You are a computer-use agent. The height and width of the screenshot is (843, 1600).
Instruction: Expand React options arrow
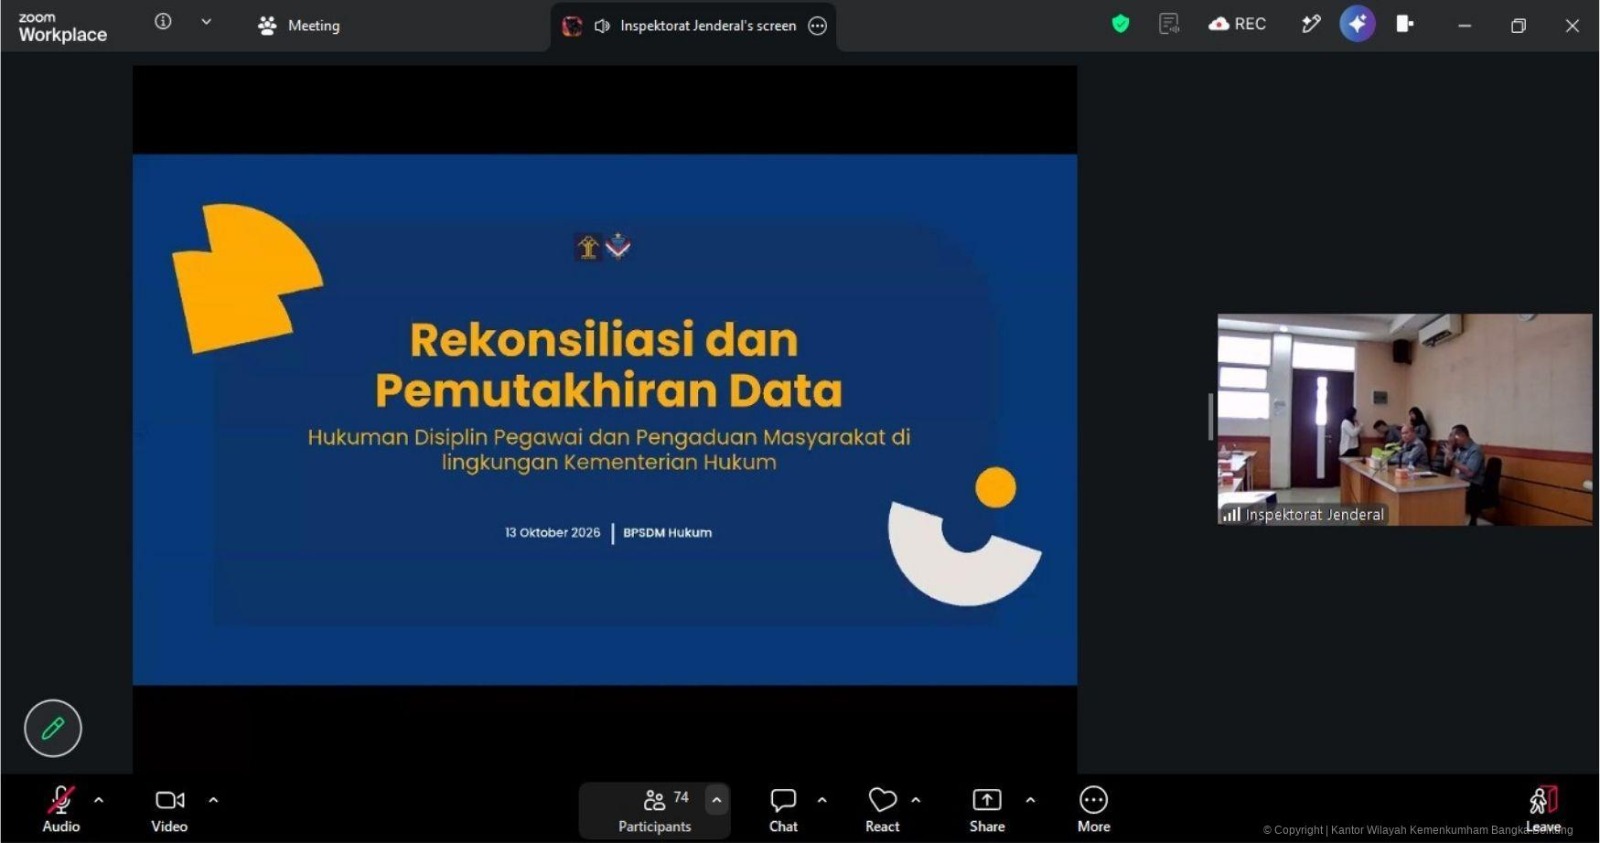click(916, 800)
